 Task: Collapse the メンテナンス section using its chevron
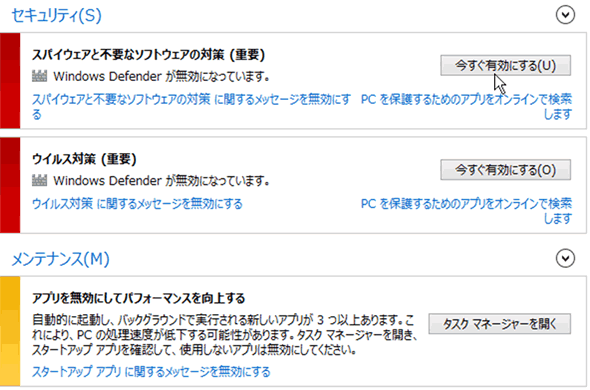(x=565, y=258)
